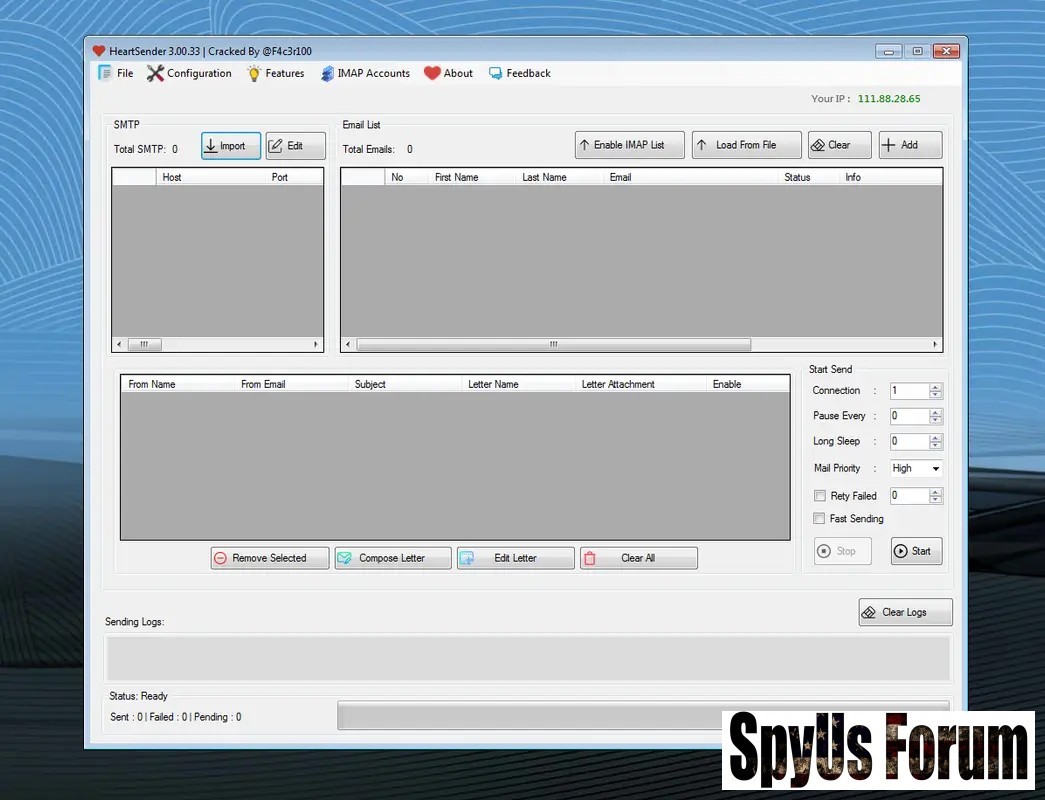Click the Add email plus button
Viewport: 1045px width, 800px height.
pyautogui.click(x=910, y=145)
